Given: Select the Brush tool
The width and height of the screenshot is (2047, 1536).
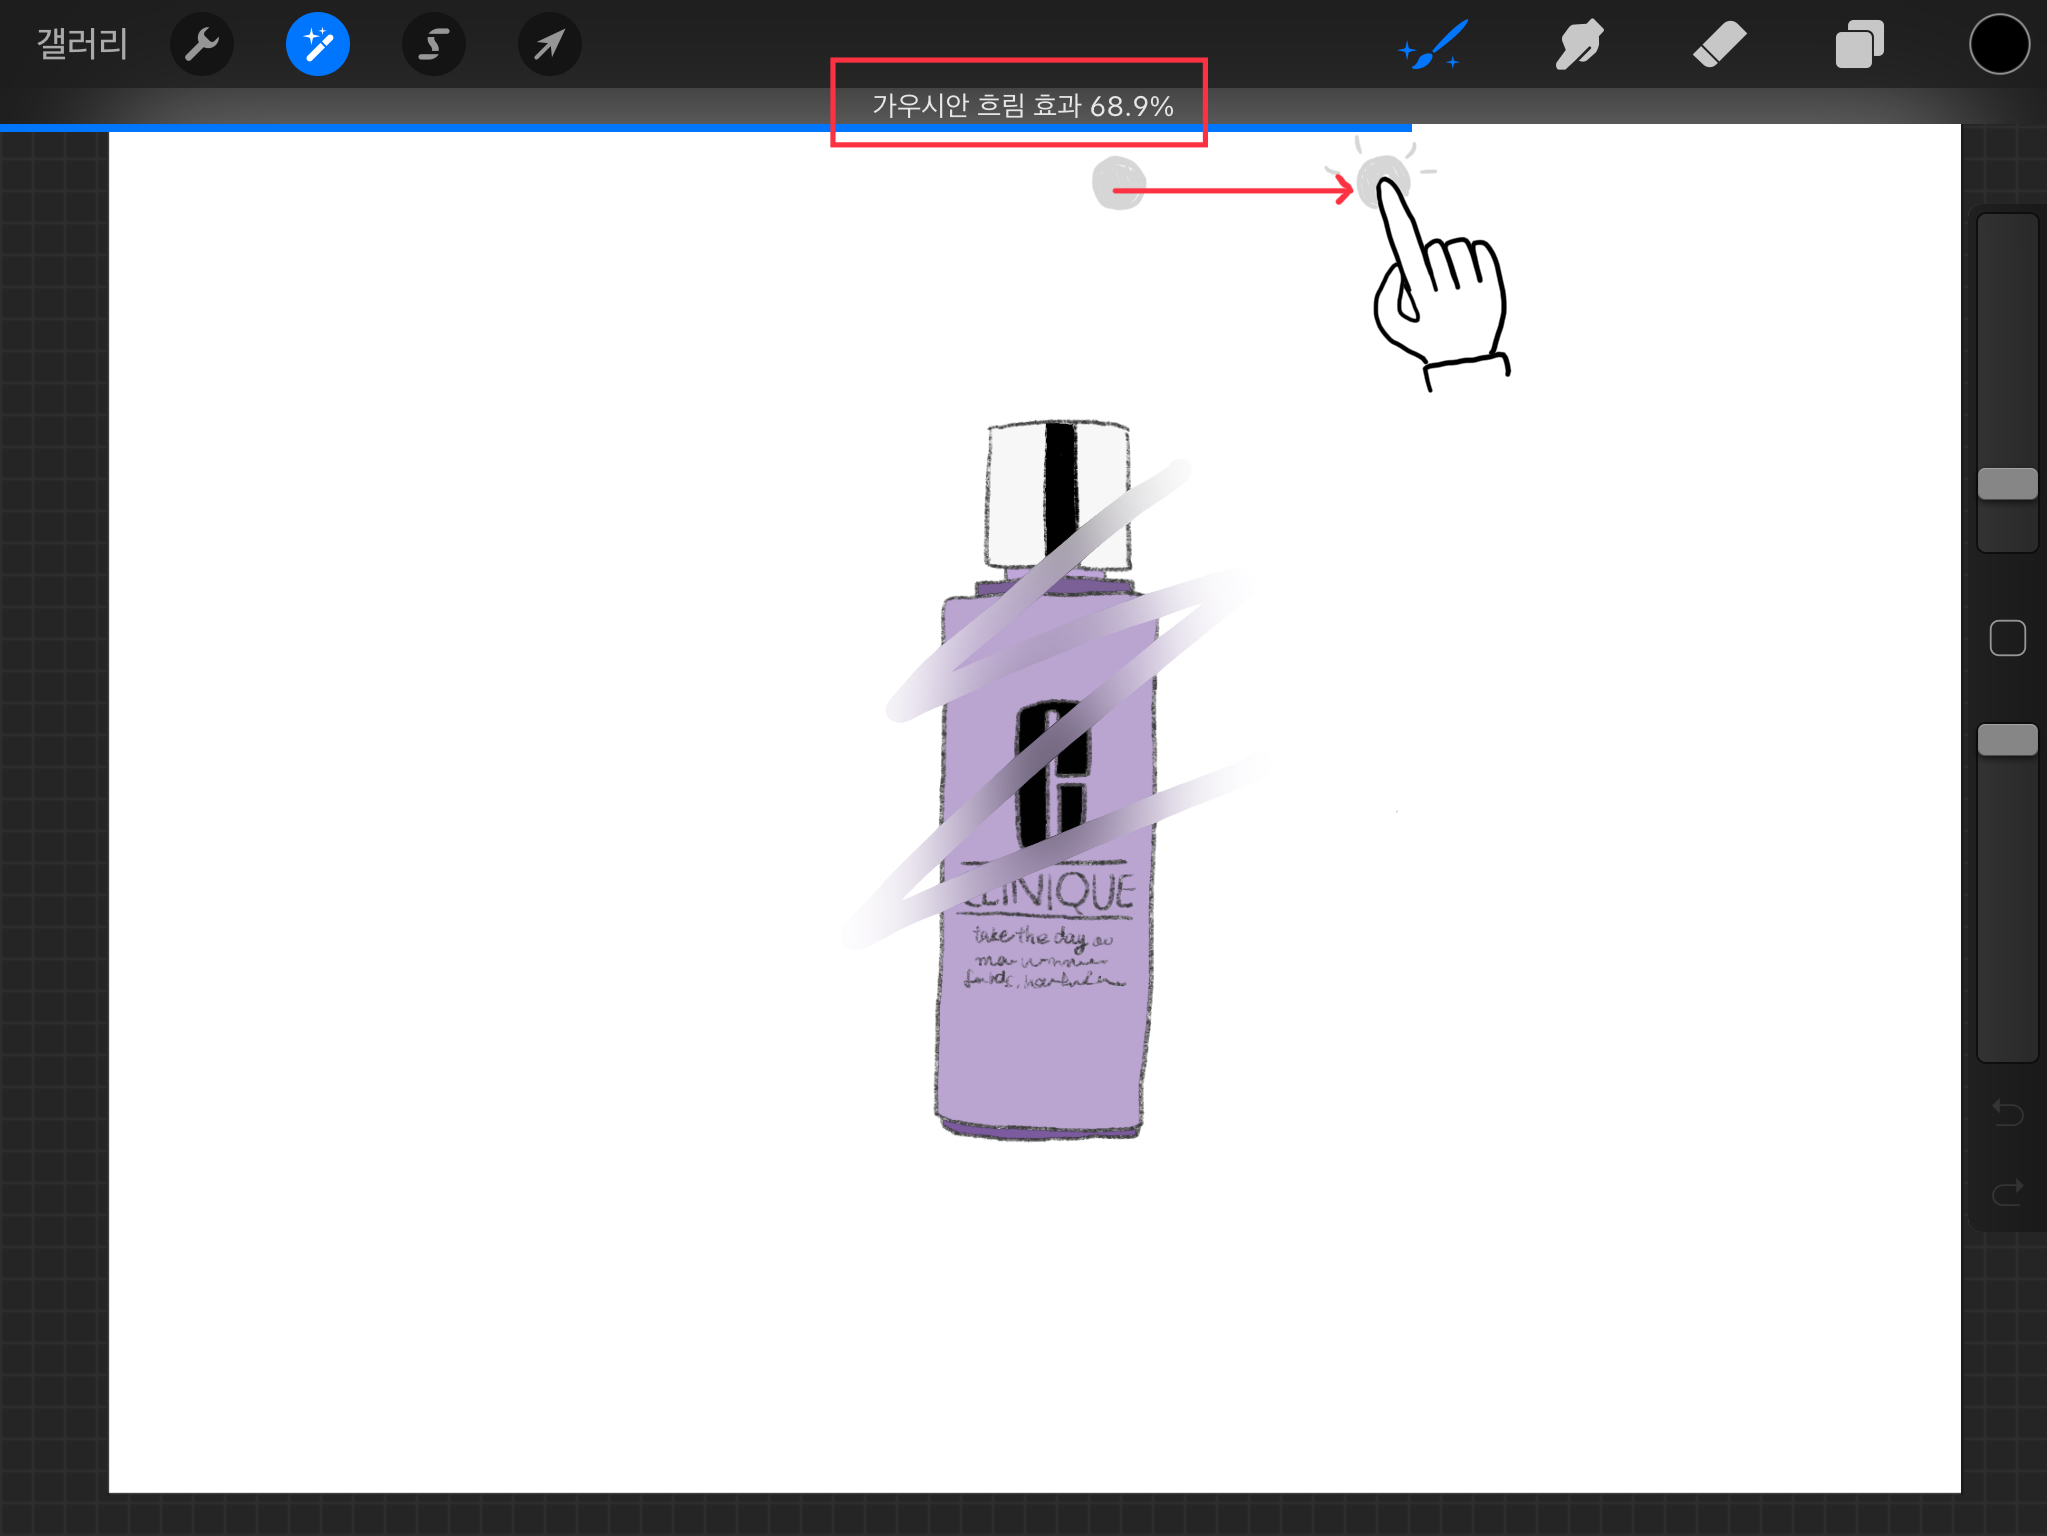Looking at the screenshot, I should pyautogui.click(x=1435, y=45).
